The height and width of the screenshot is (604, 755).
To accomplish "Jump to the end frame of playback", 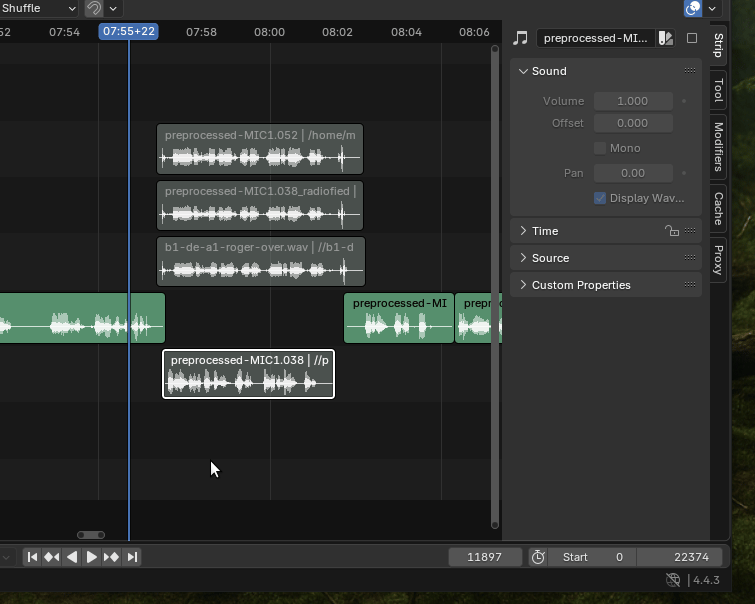I will [131, 557].
